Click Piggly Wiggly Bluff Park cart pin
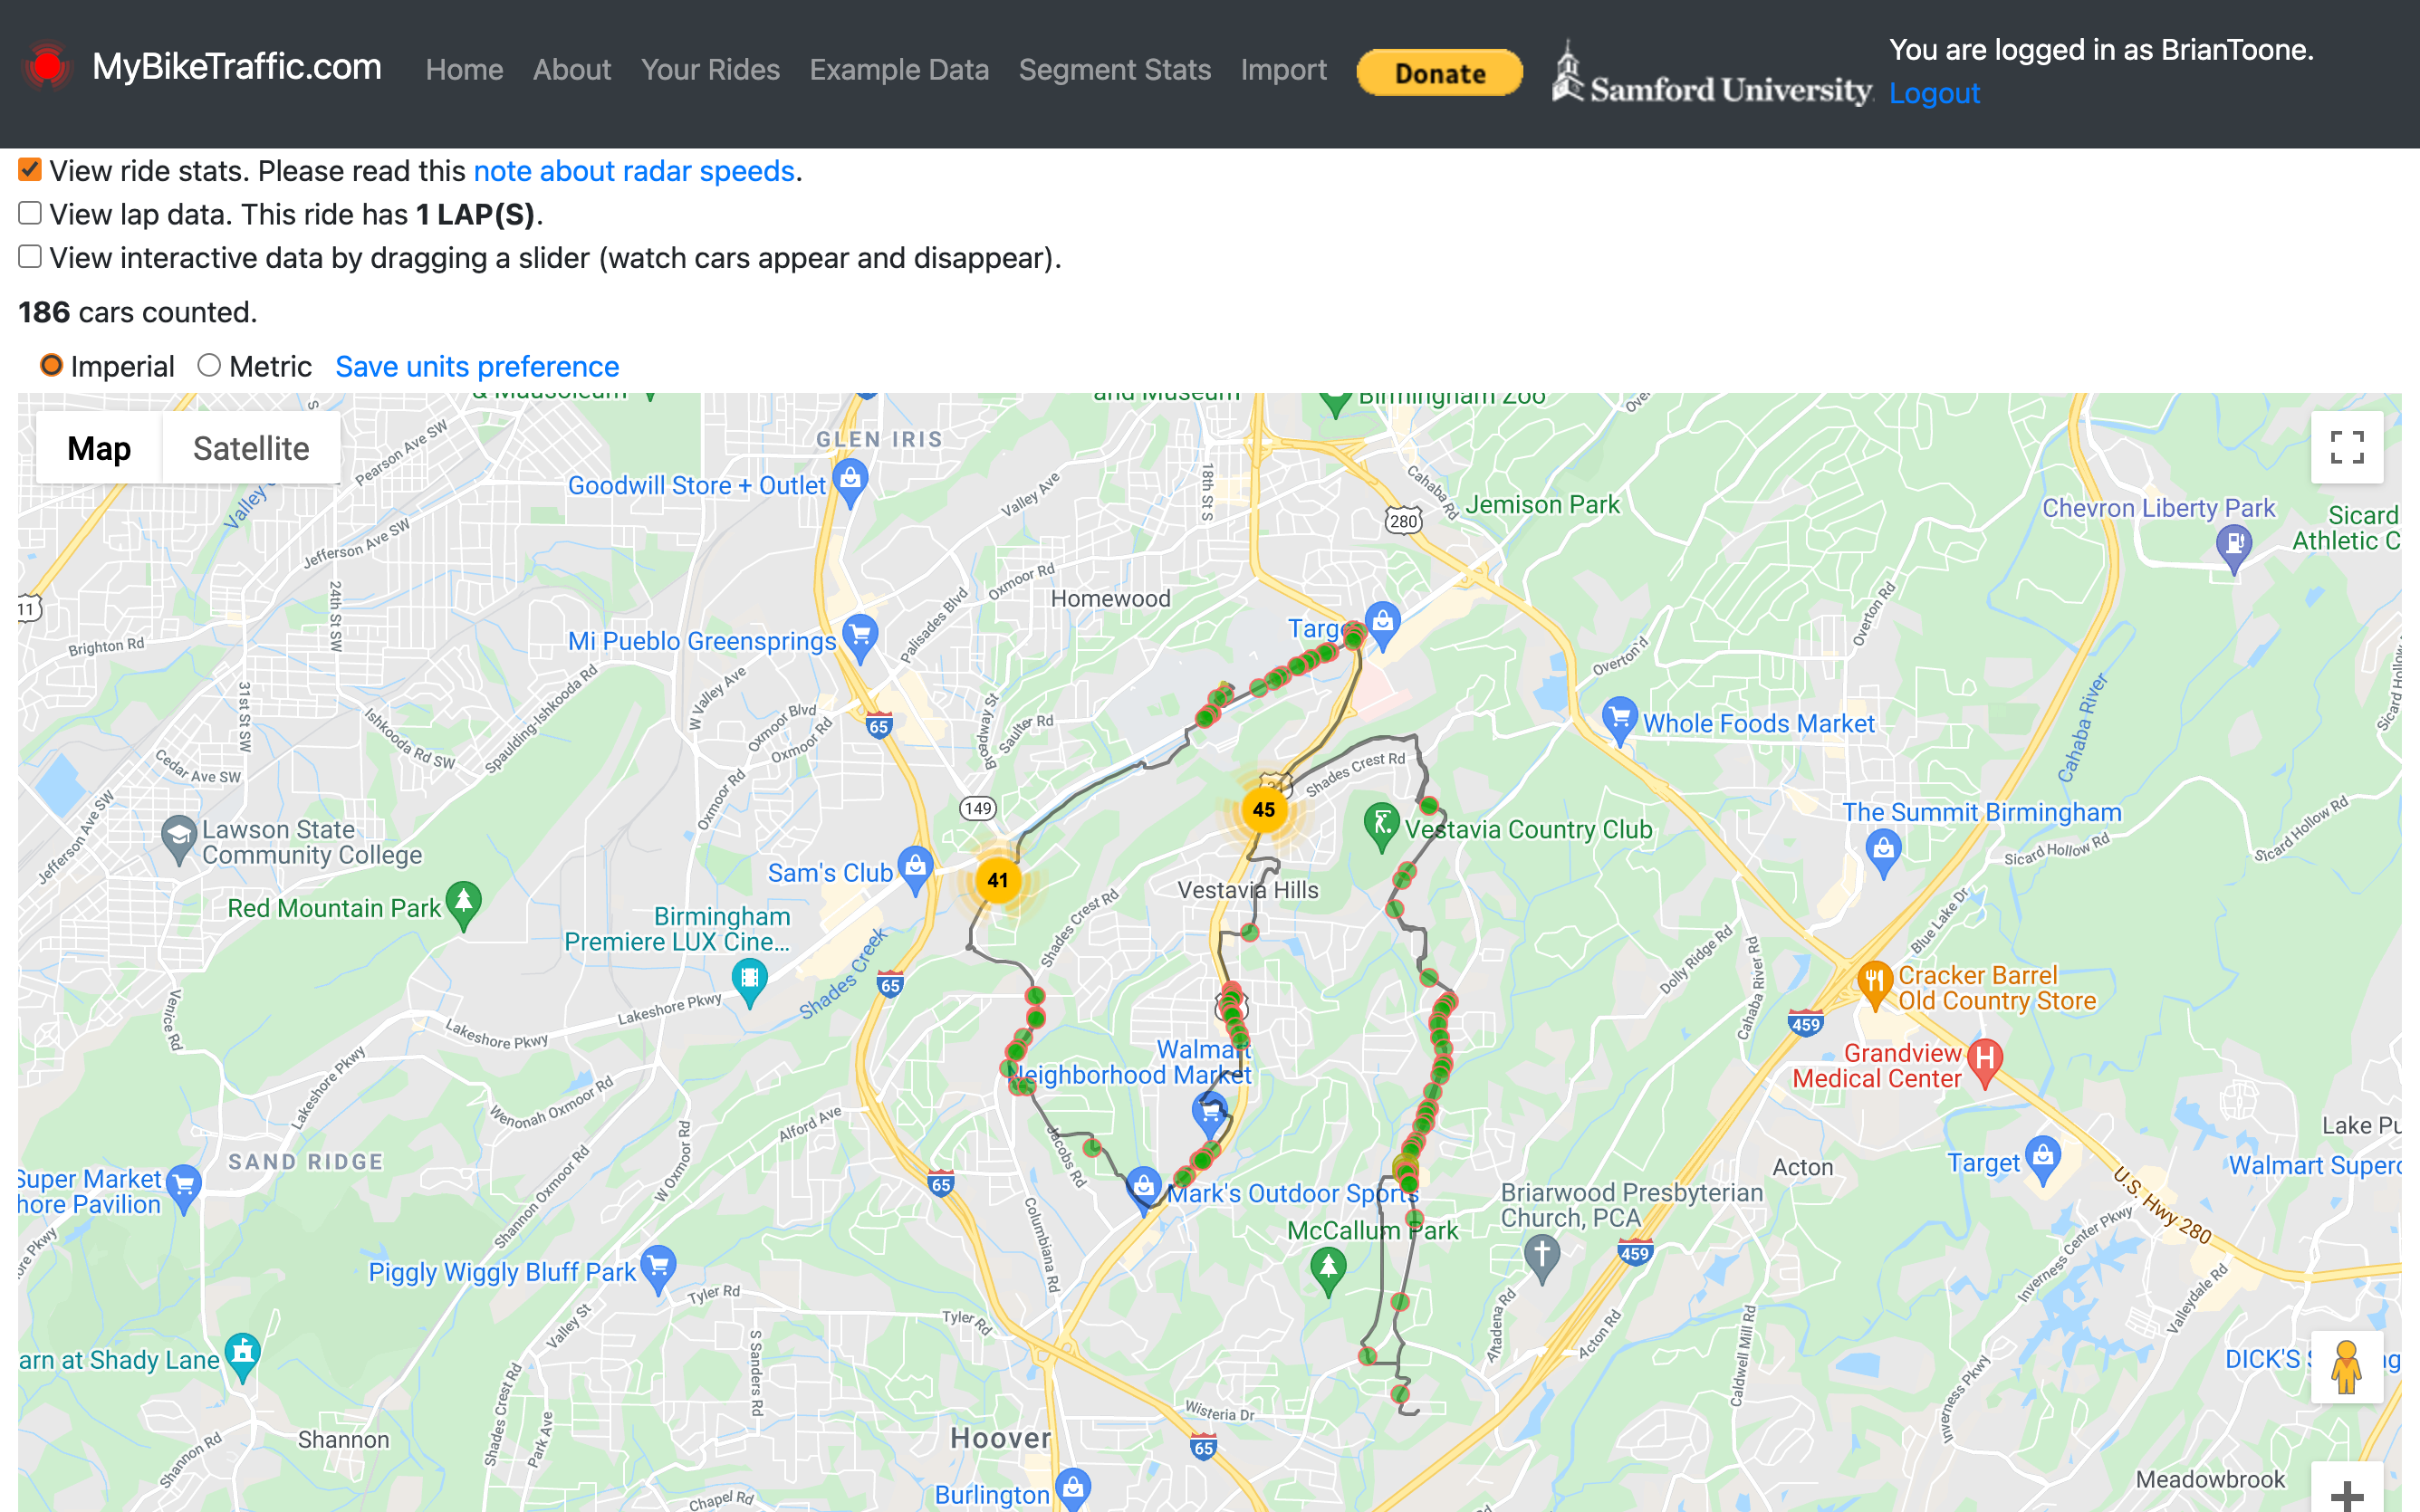 pos(658,1270)
